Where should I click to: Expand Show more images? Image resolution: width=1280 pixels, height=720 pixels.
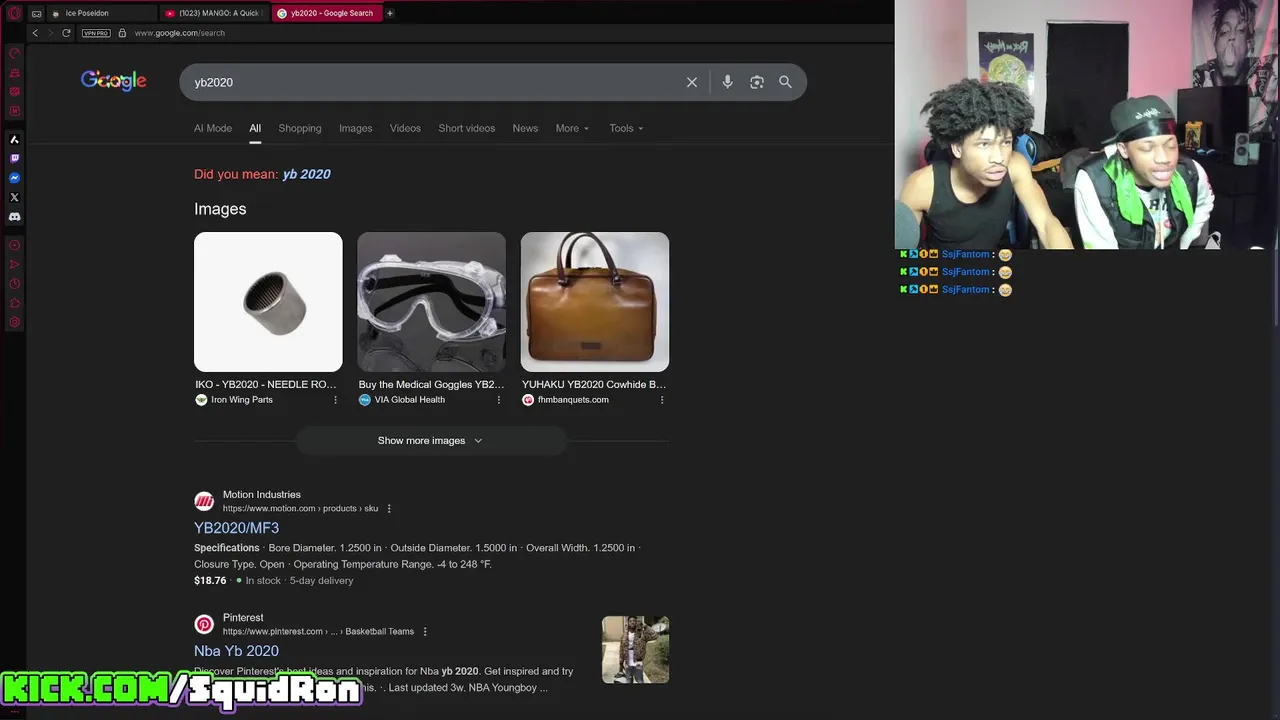(x=431, y=440)
